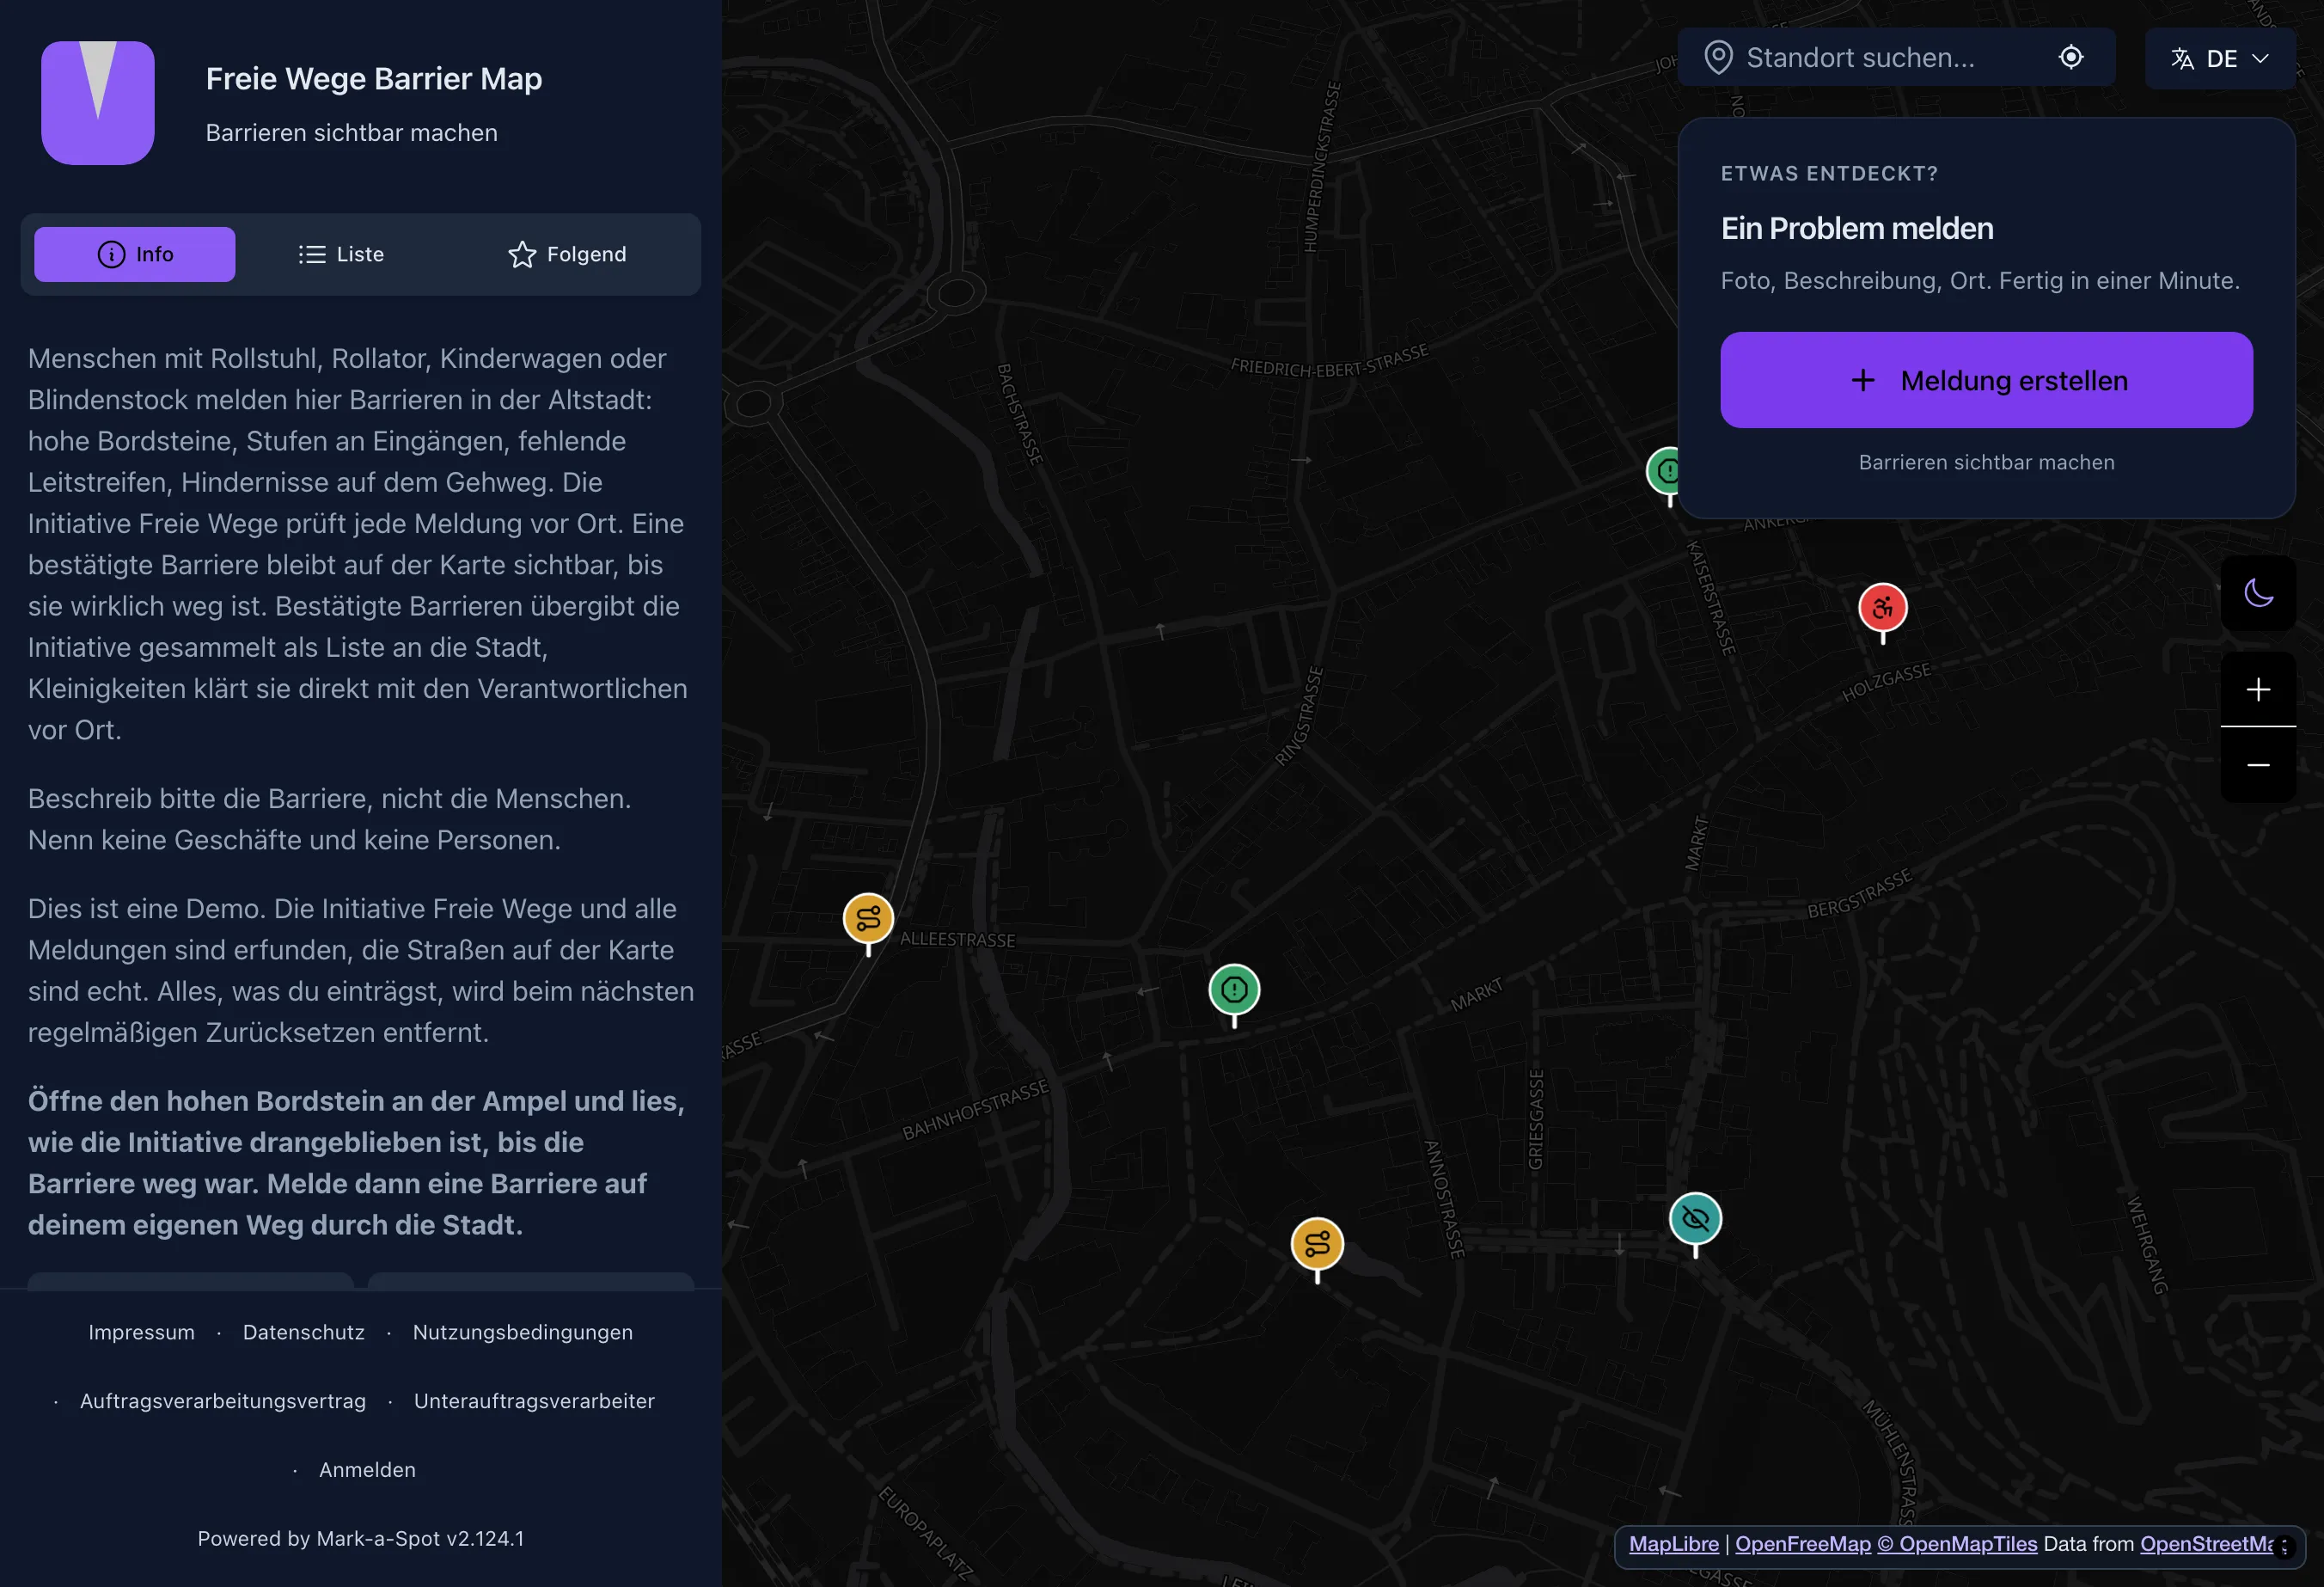Open the DE language dropdown
The image size is (2324, 1587).
pyautogui.click(x=2219, y=58)
